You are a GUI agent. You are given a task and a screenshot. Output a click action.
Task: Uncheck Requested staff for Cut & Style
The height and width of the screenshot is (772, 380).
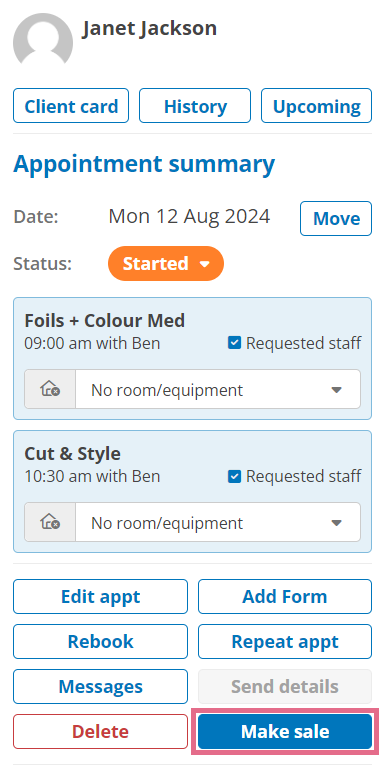click(234, 476)
